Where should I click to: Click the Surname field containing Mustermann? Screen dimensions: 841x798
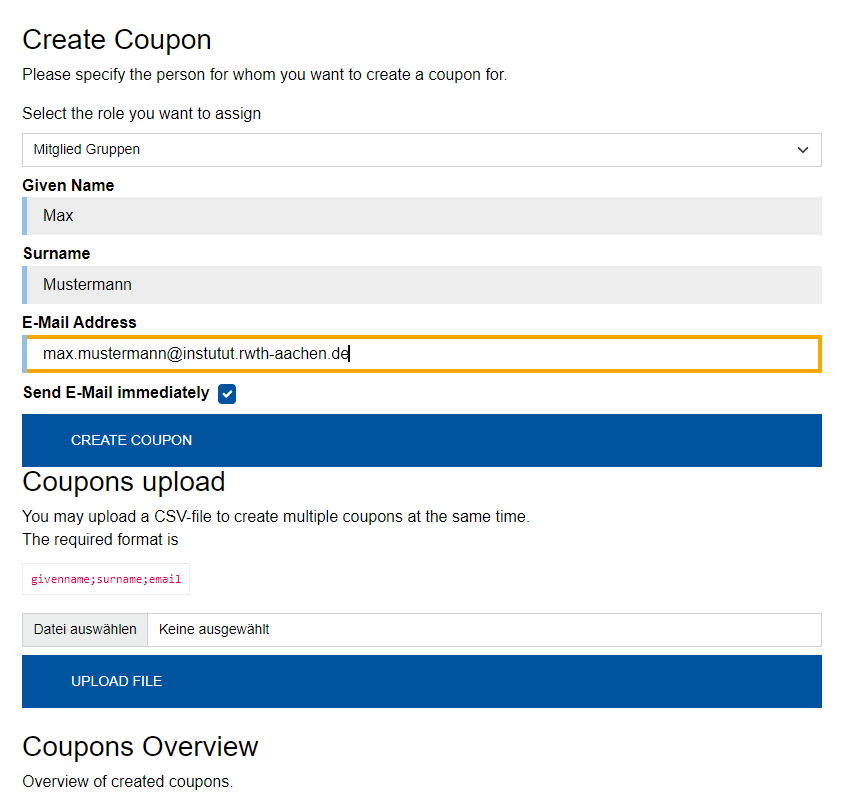click(x=422, y=285)
